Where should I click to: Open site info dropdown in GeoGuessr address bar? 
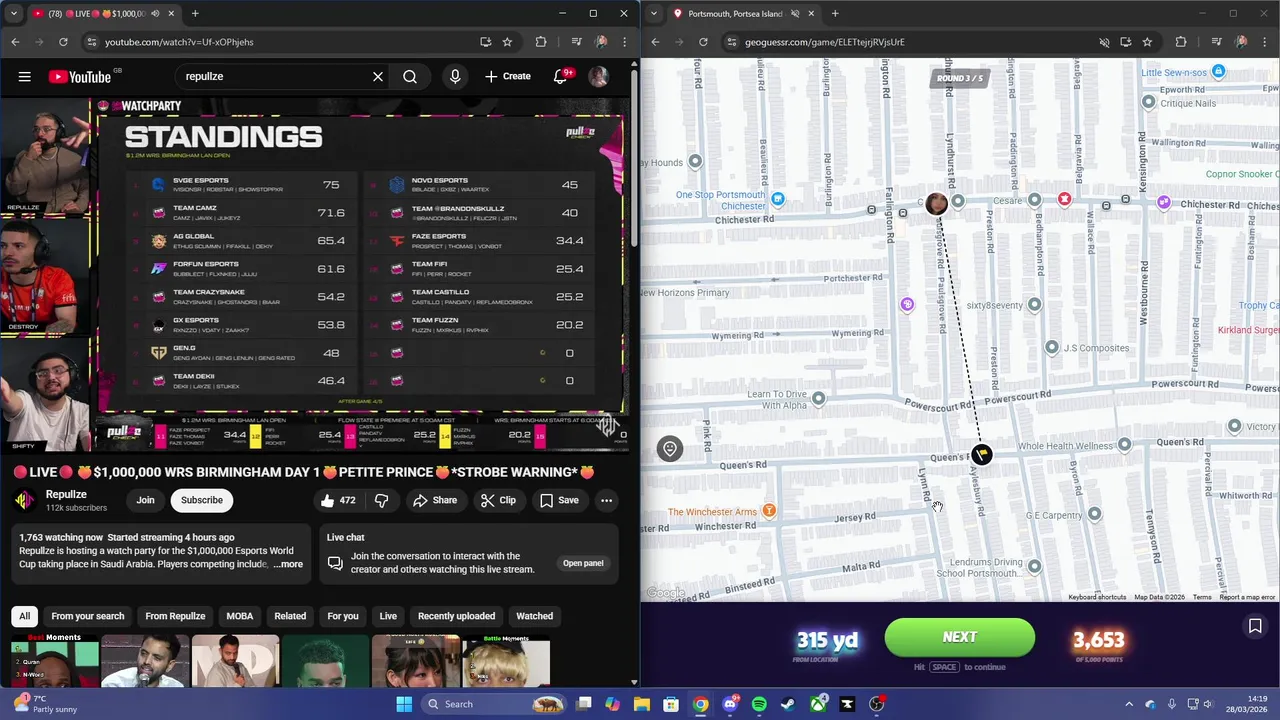click(731, 42)
